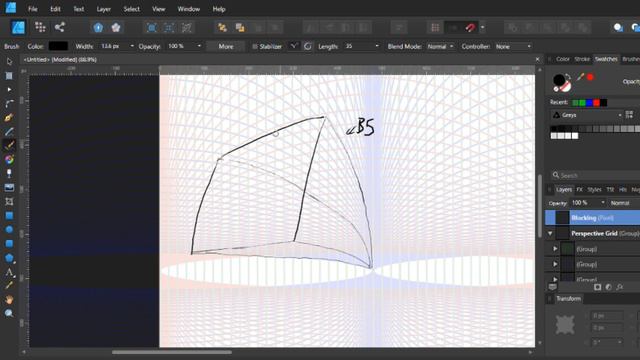
Task: Open the Greys palette dropdown
Action: click(x=586, y=115)
